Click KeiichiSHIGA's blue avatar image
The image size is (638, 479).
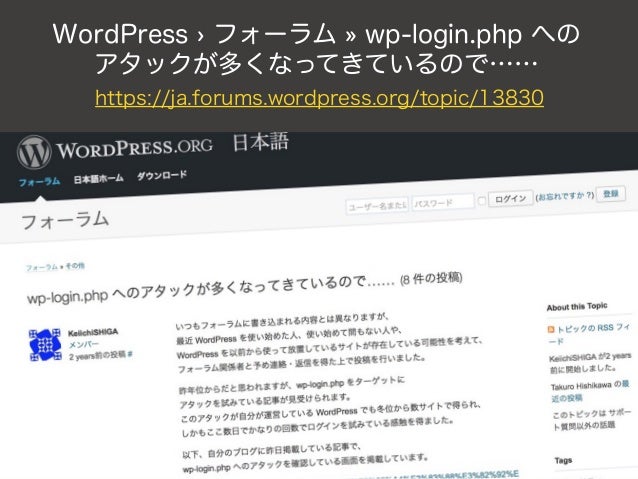[x=46, y=345]
